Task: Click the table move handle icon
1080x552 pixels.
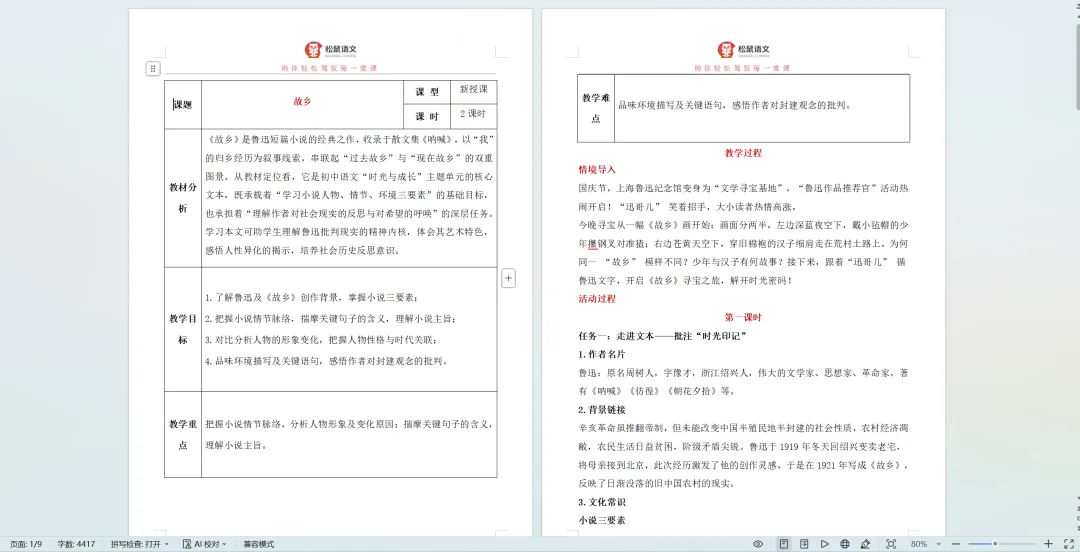Action: click(153, 68)
